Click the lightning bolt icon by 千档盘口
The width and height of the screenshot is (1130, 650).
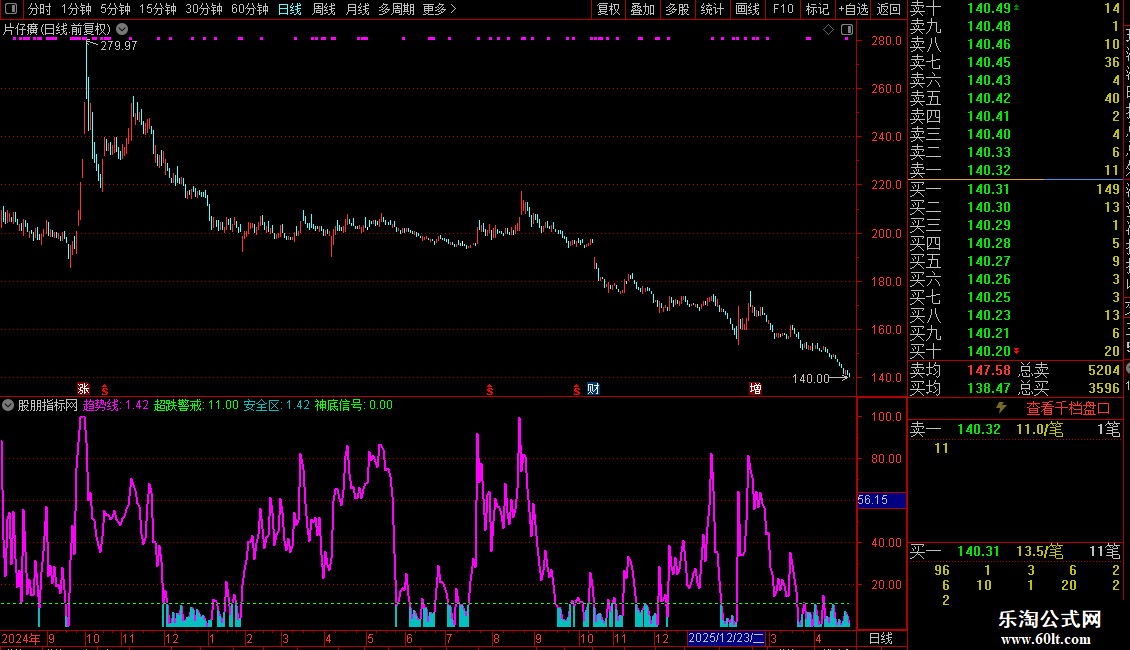coord(1001,408)
